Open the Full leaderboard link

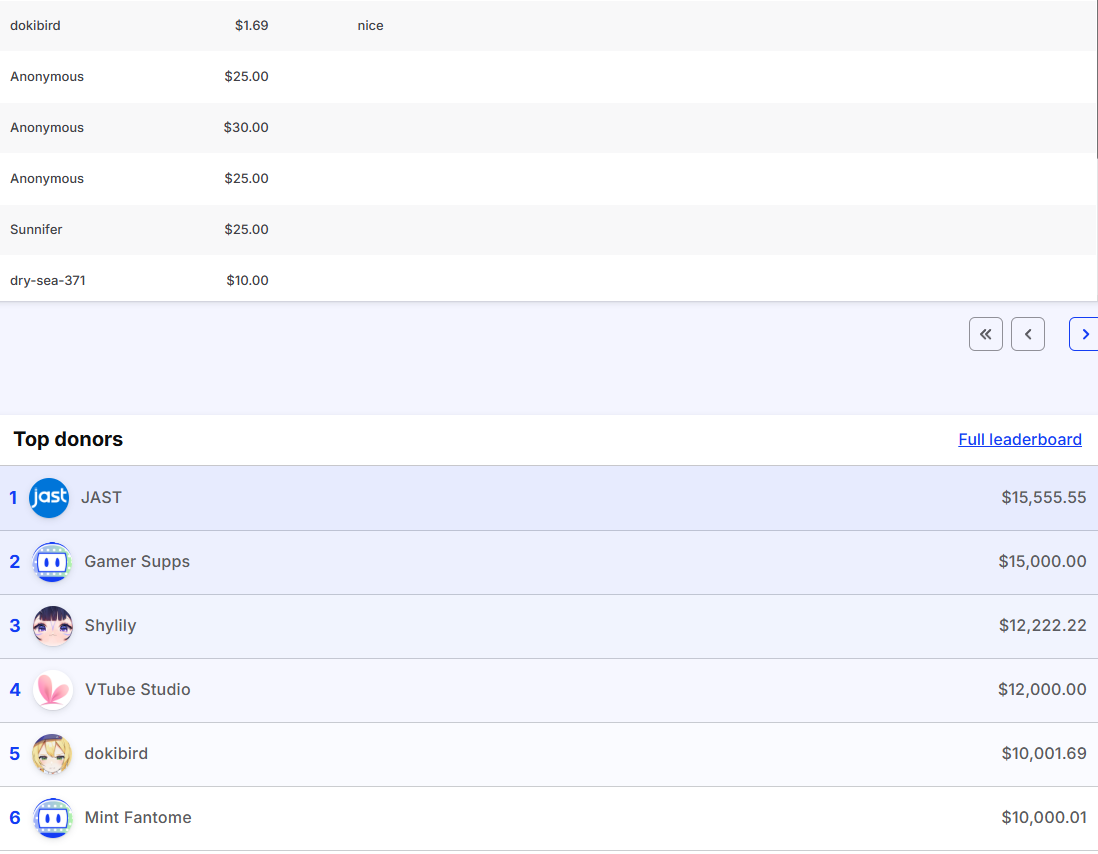tap(1020, 440)
